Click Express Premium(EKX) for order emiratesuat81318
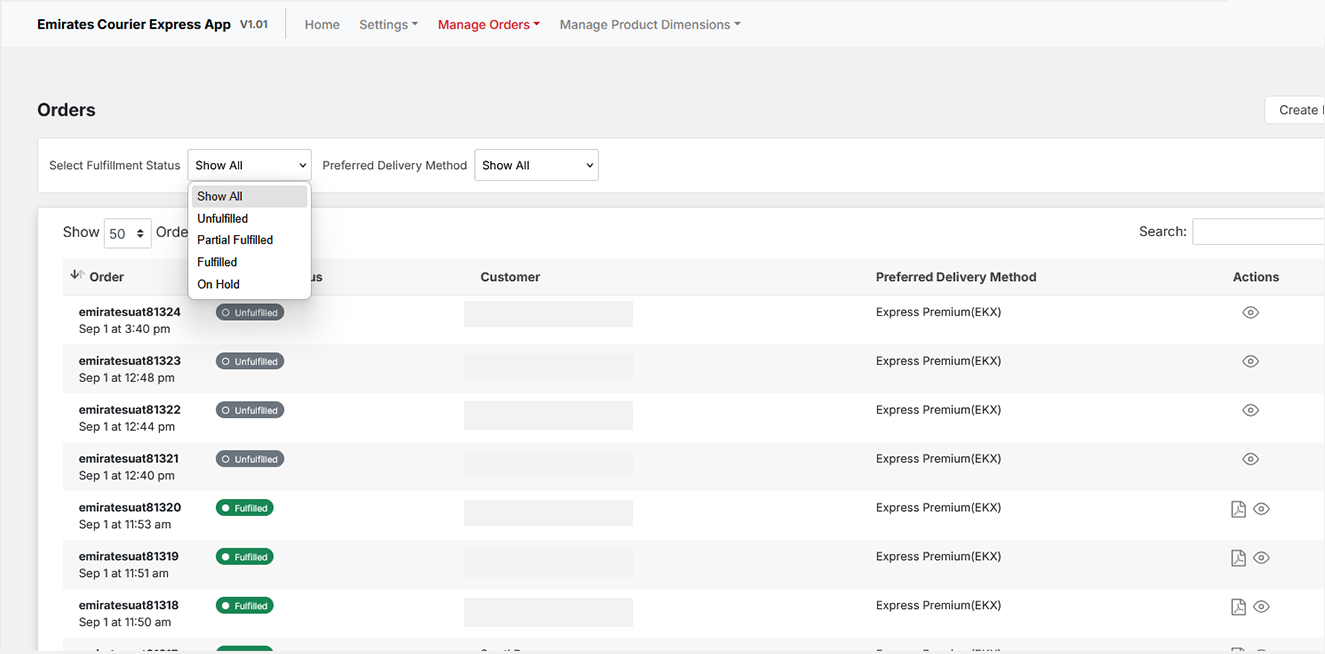 coord(938,606)
